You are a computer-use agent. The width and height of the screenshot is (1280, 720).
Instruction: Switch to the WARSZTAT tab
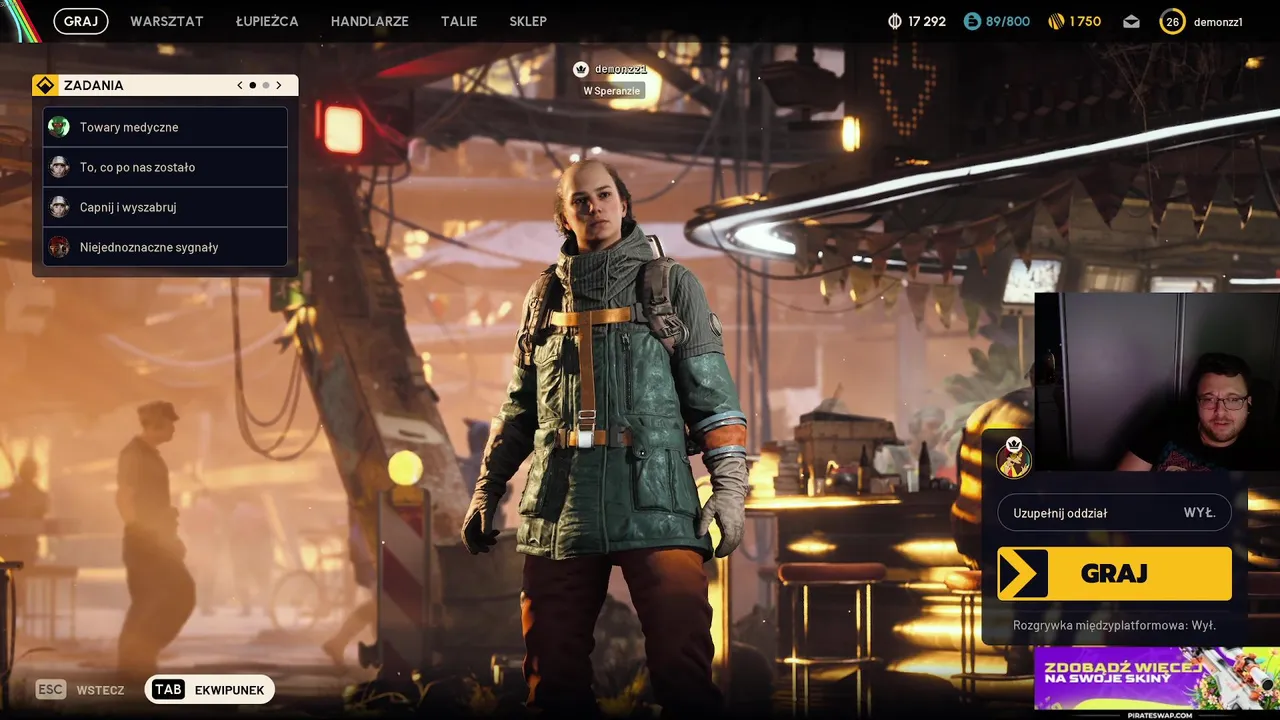point(167,21)
